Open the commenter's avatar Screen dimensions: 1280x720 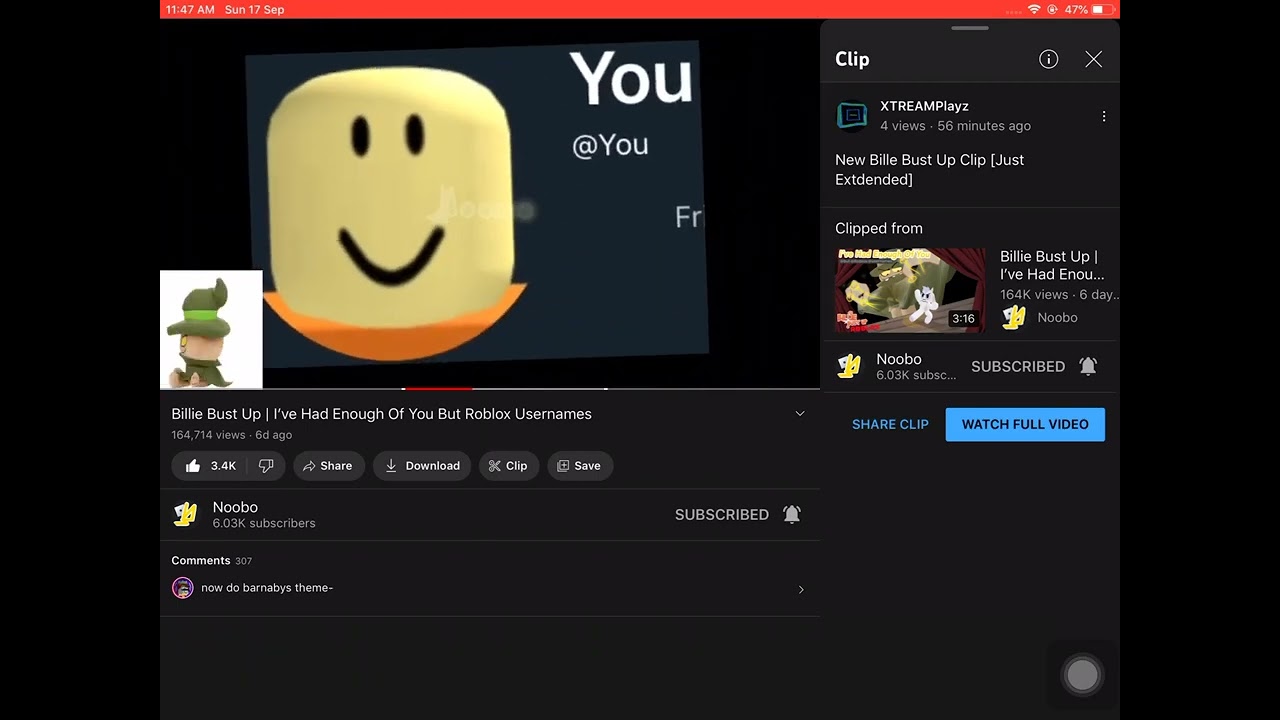[x=183, y=588]
